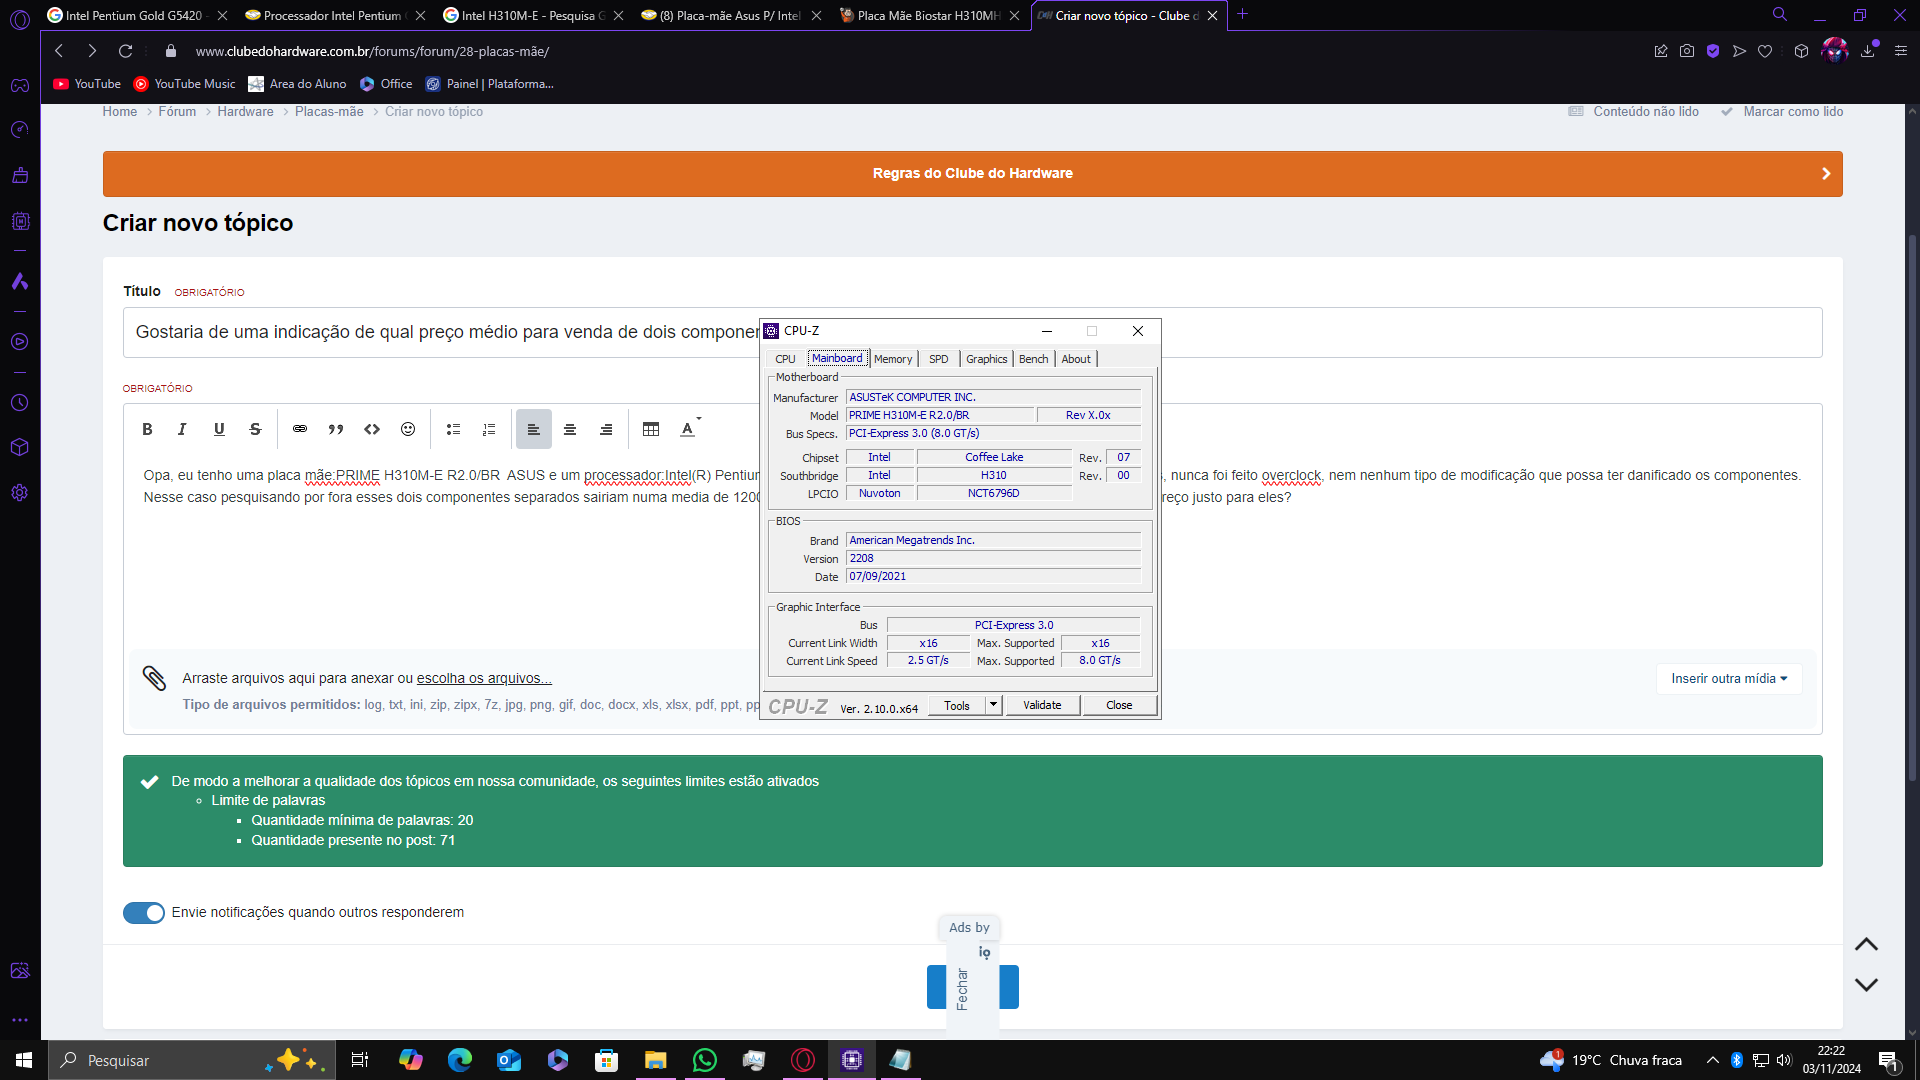Open the Graphics tab in CPU-Z
The height and width of the screenshot is (1080, 1920).
click(987, 359)
